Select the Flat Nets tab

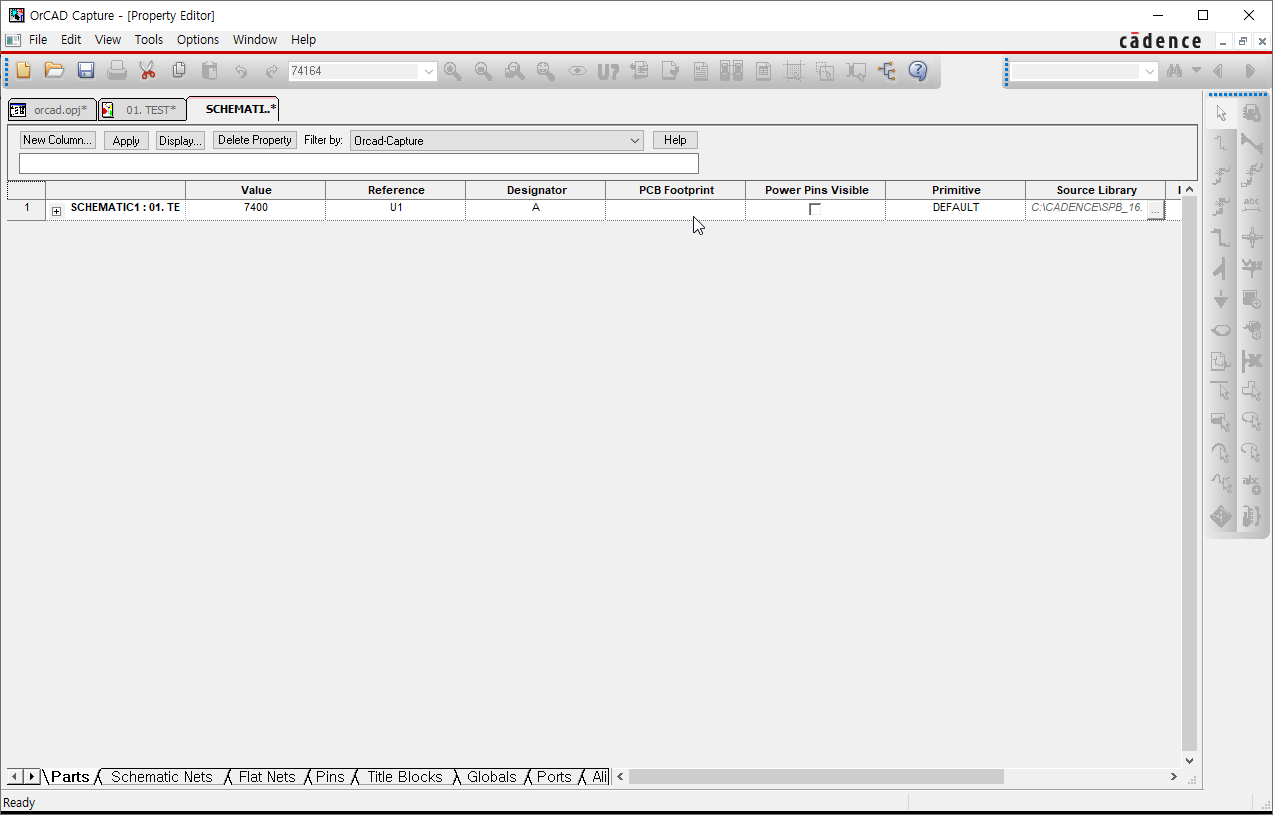click(x=267, y=777)
